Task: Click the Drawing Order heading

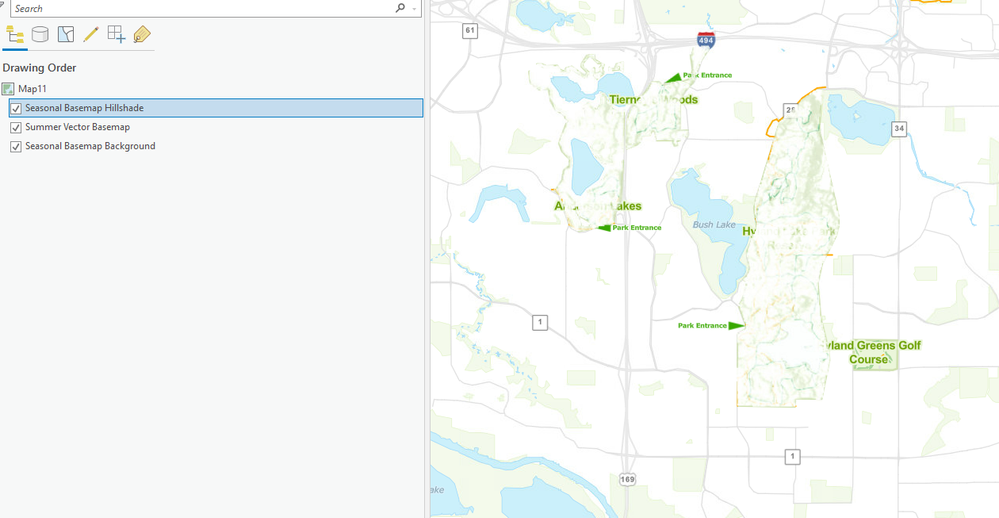Action: (40, 68)
